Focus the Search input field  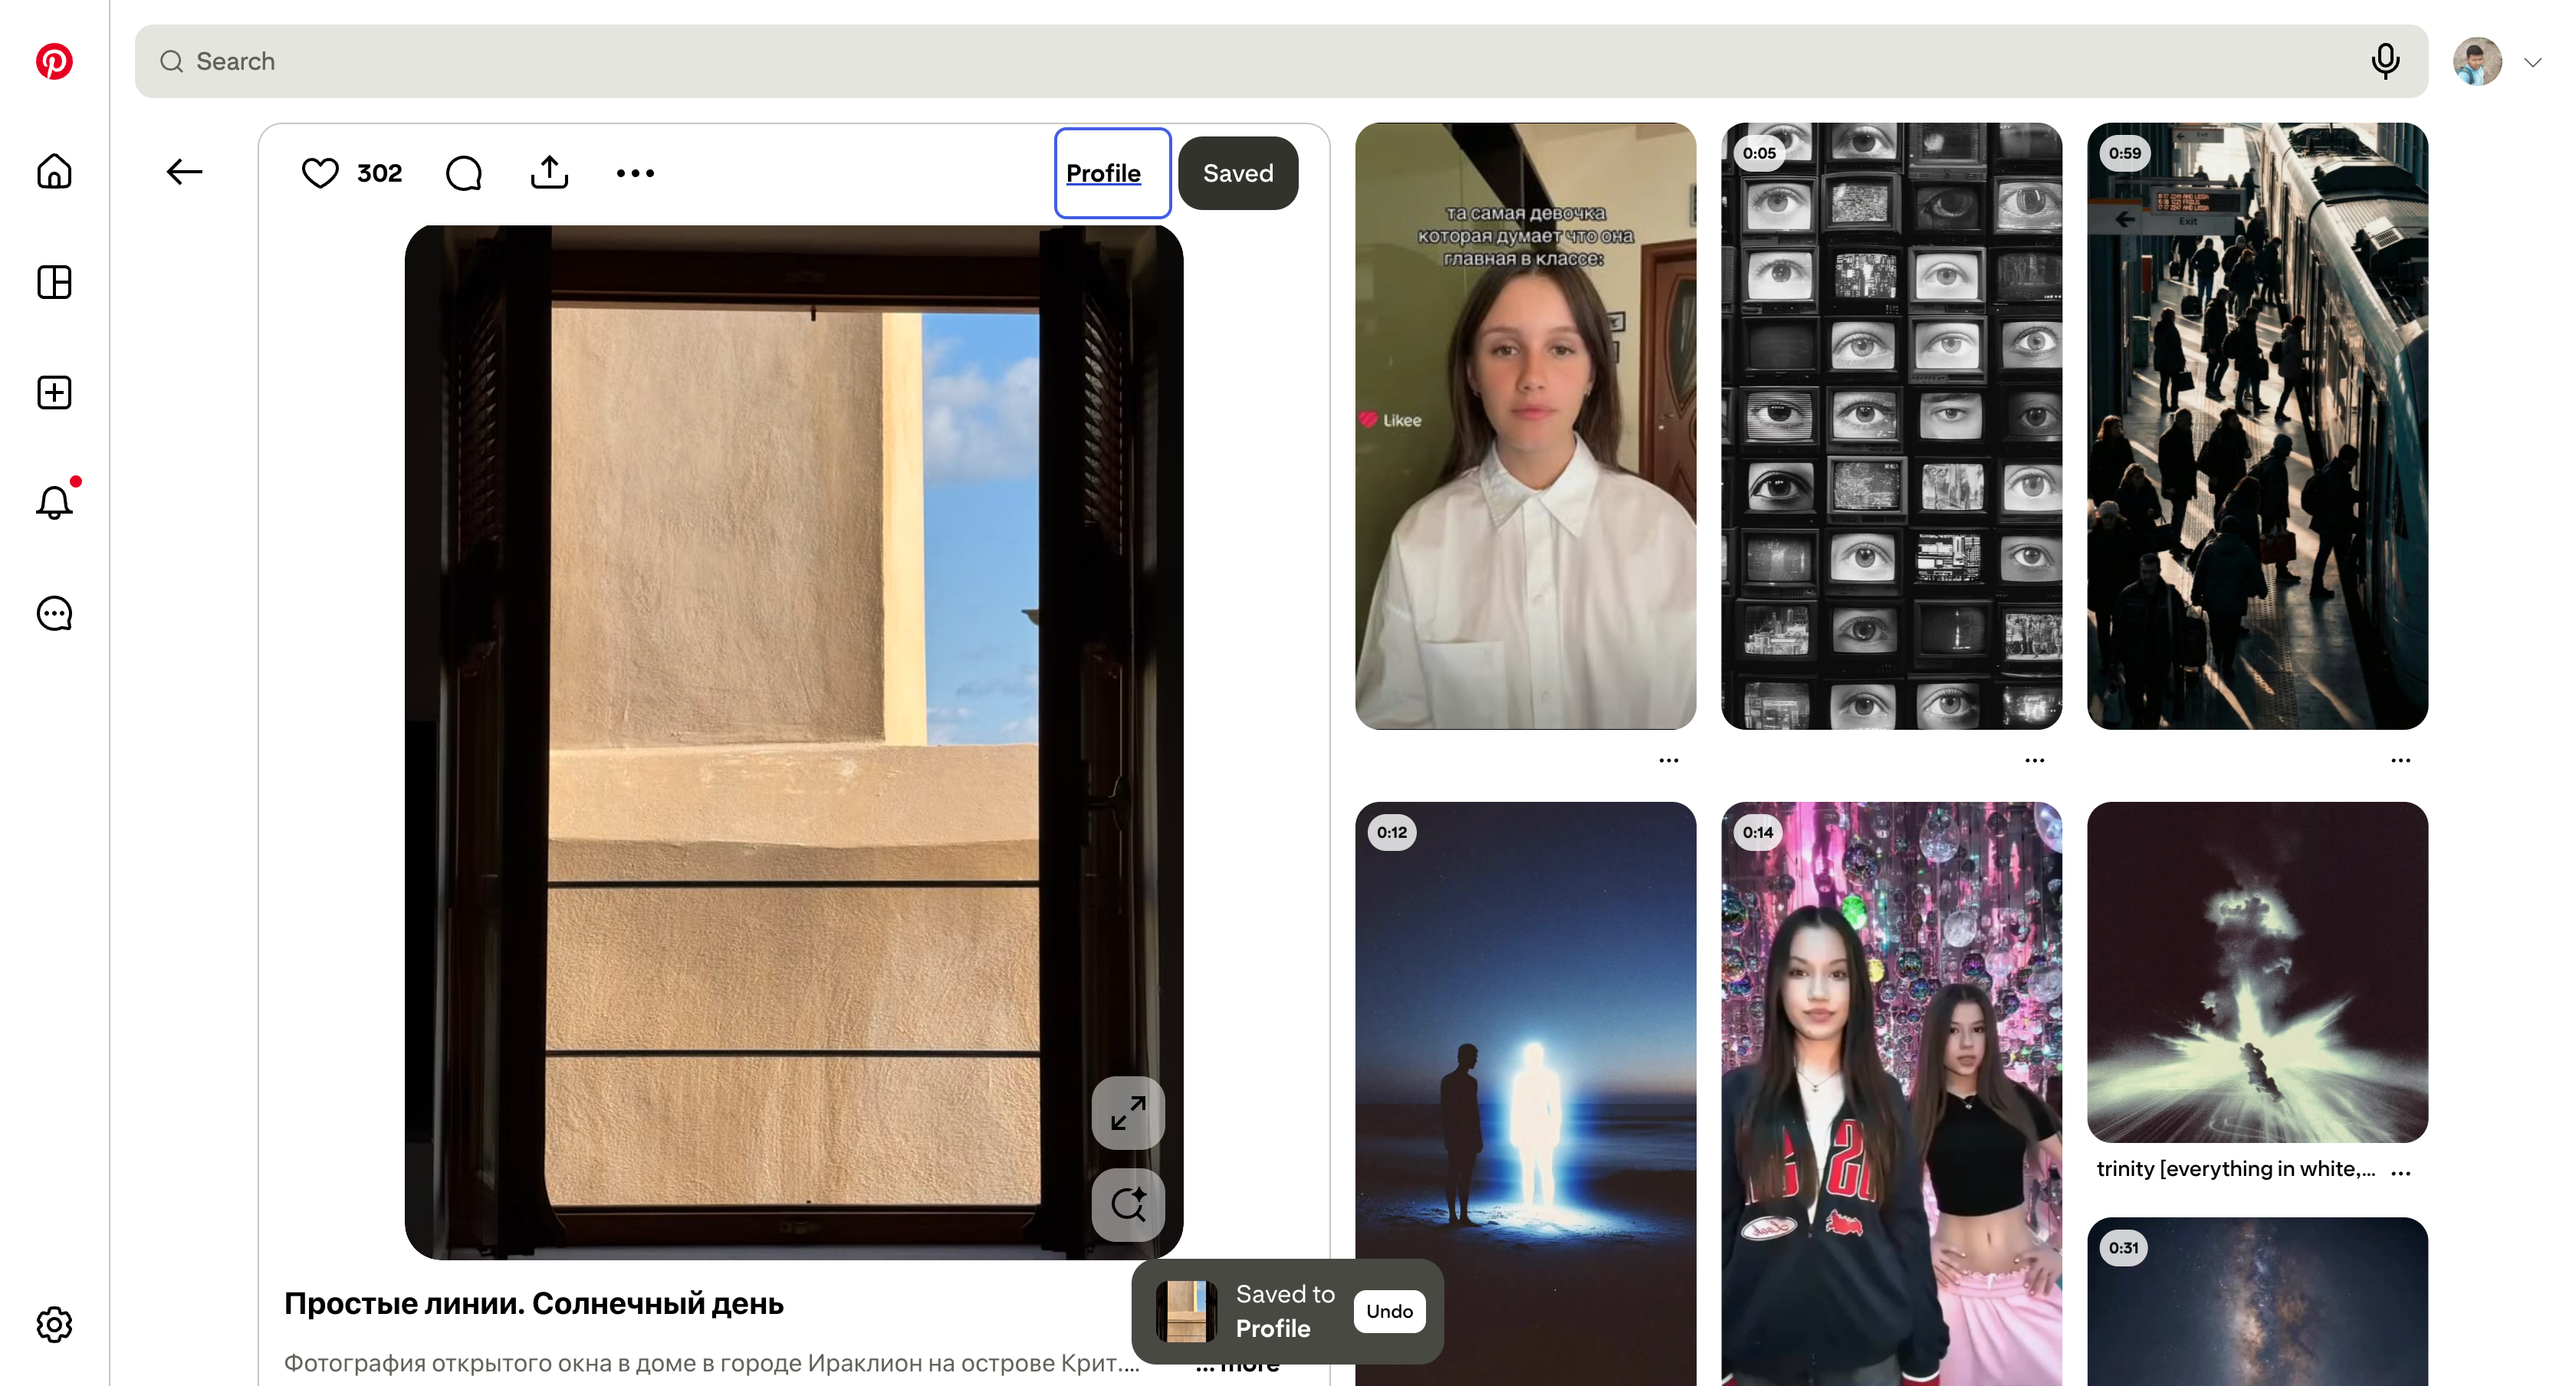1281,61
